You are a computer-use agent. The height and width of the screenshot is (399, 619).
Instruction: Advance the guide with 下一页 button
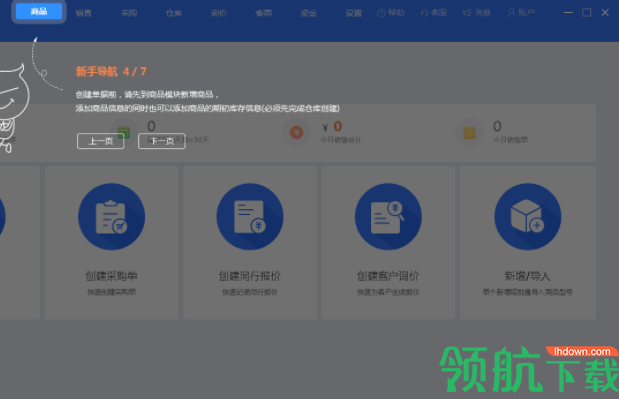162,141
